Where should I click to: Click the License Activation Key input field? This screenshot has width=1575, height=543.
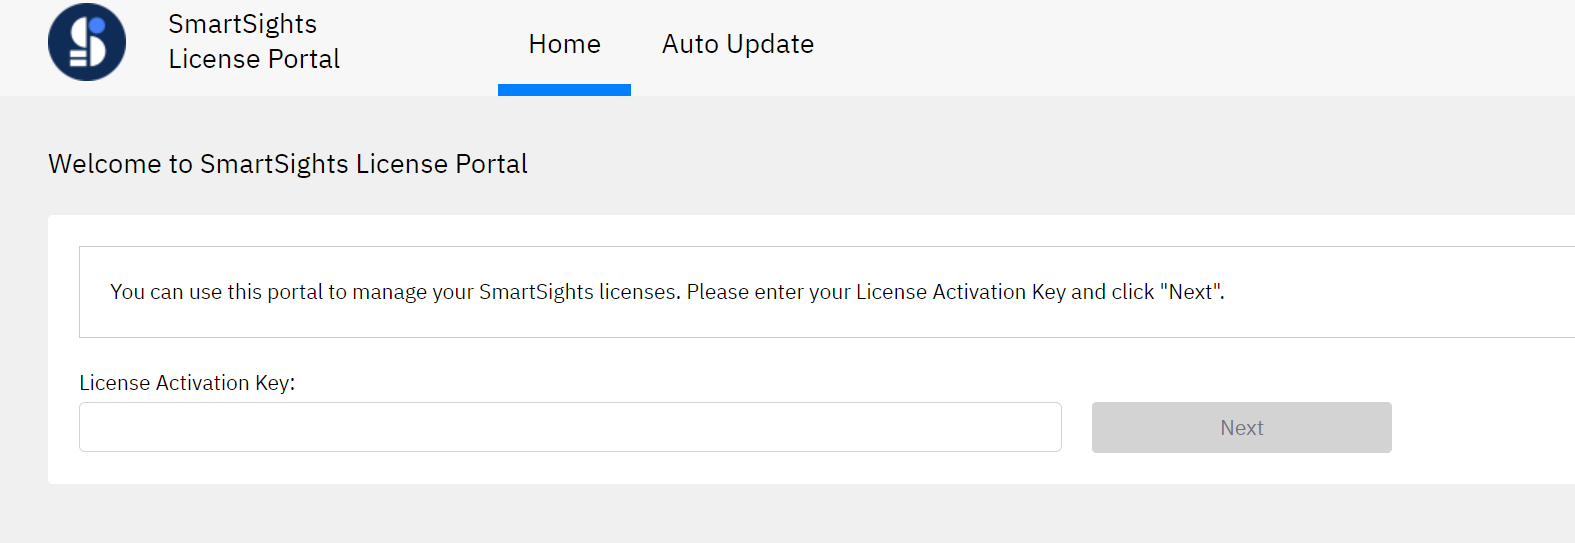570,427
